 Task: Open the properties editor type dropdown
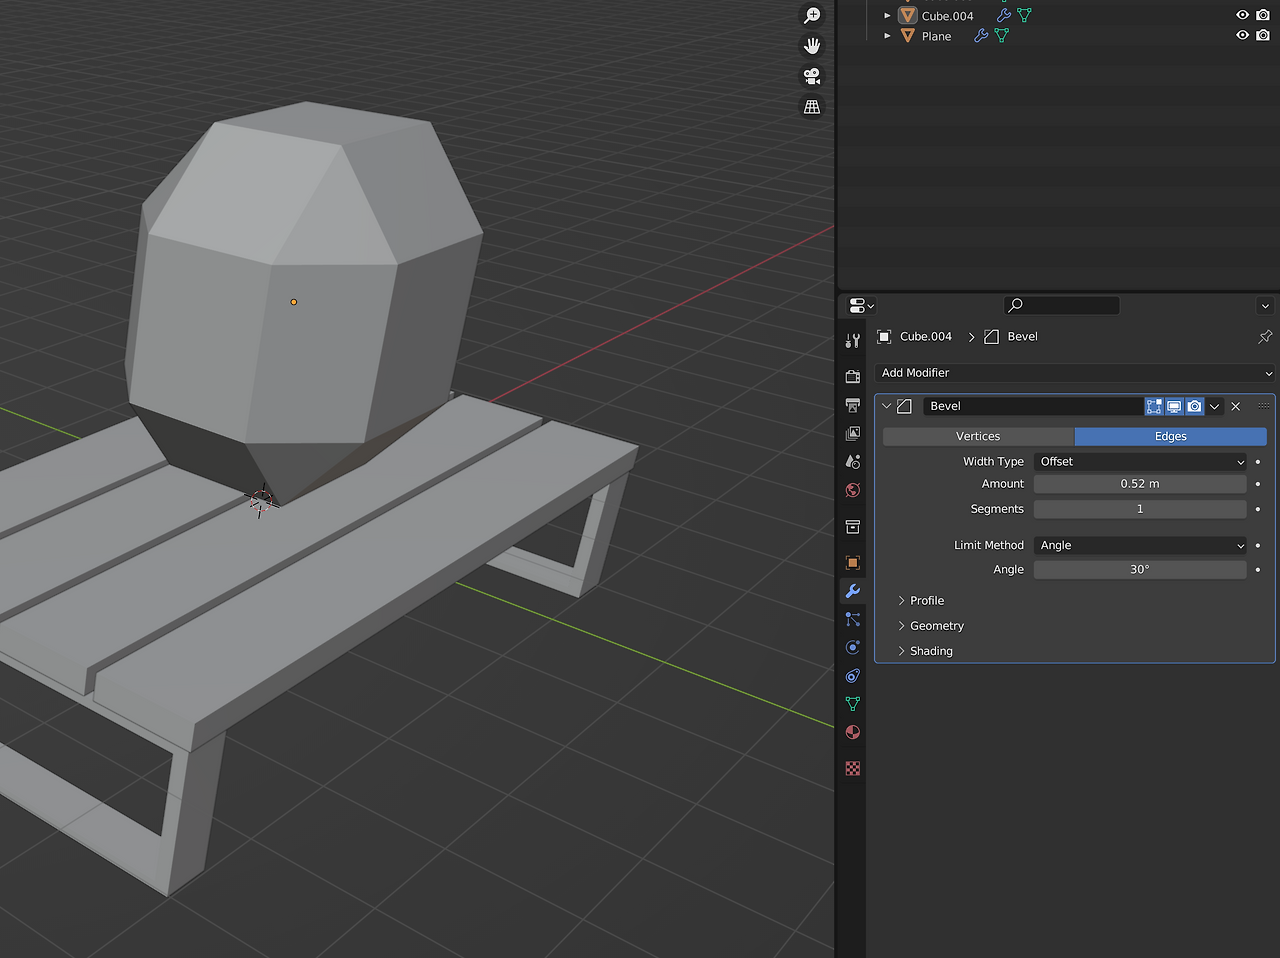pos(861,305)
